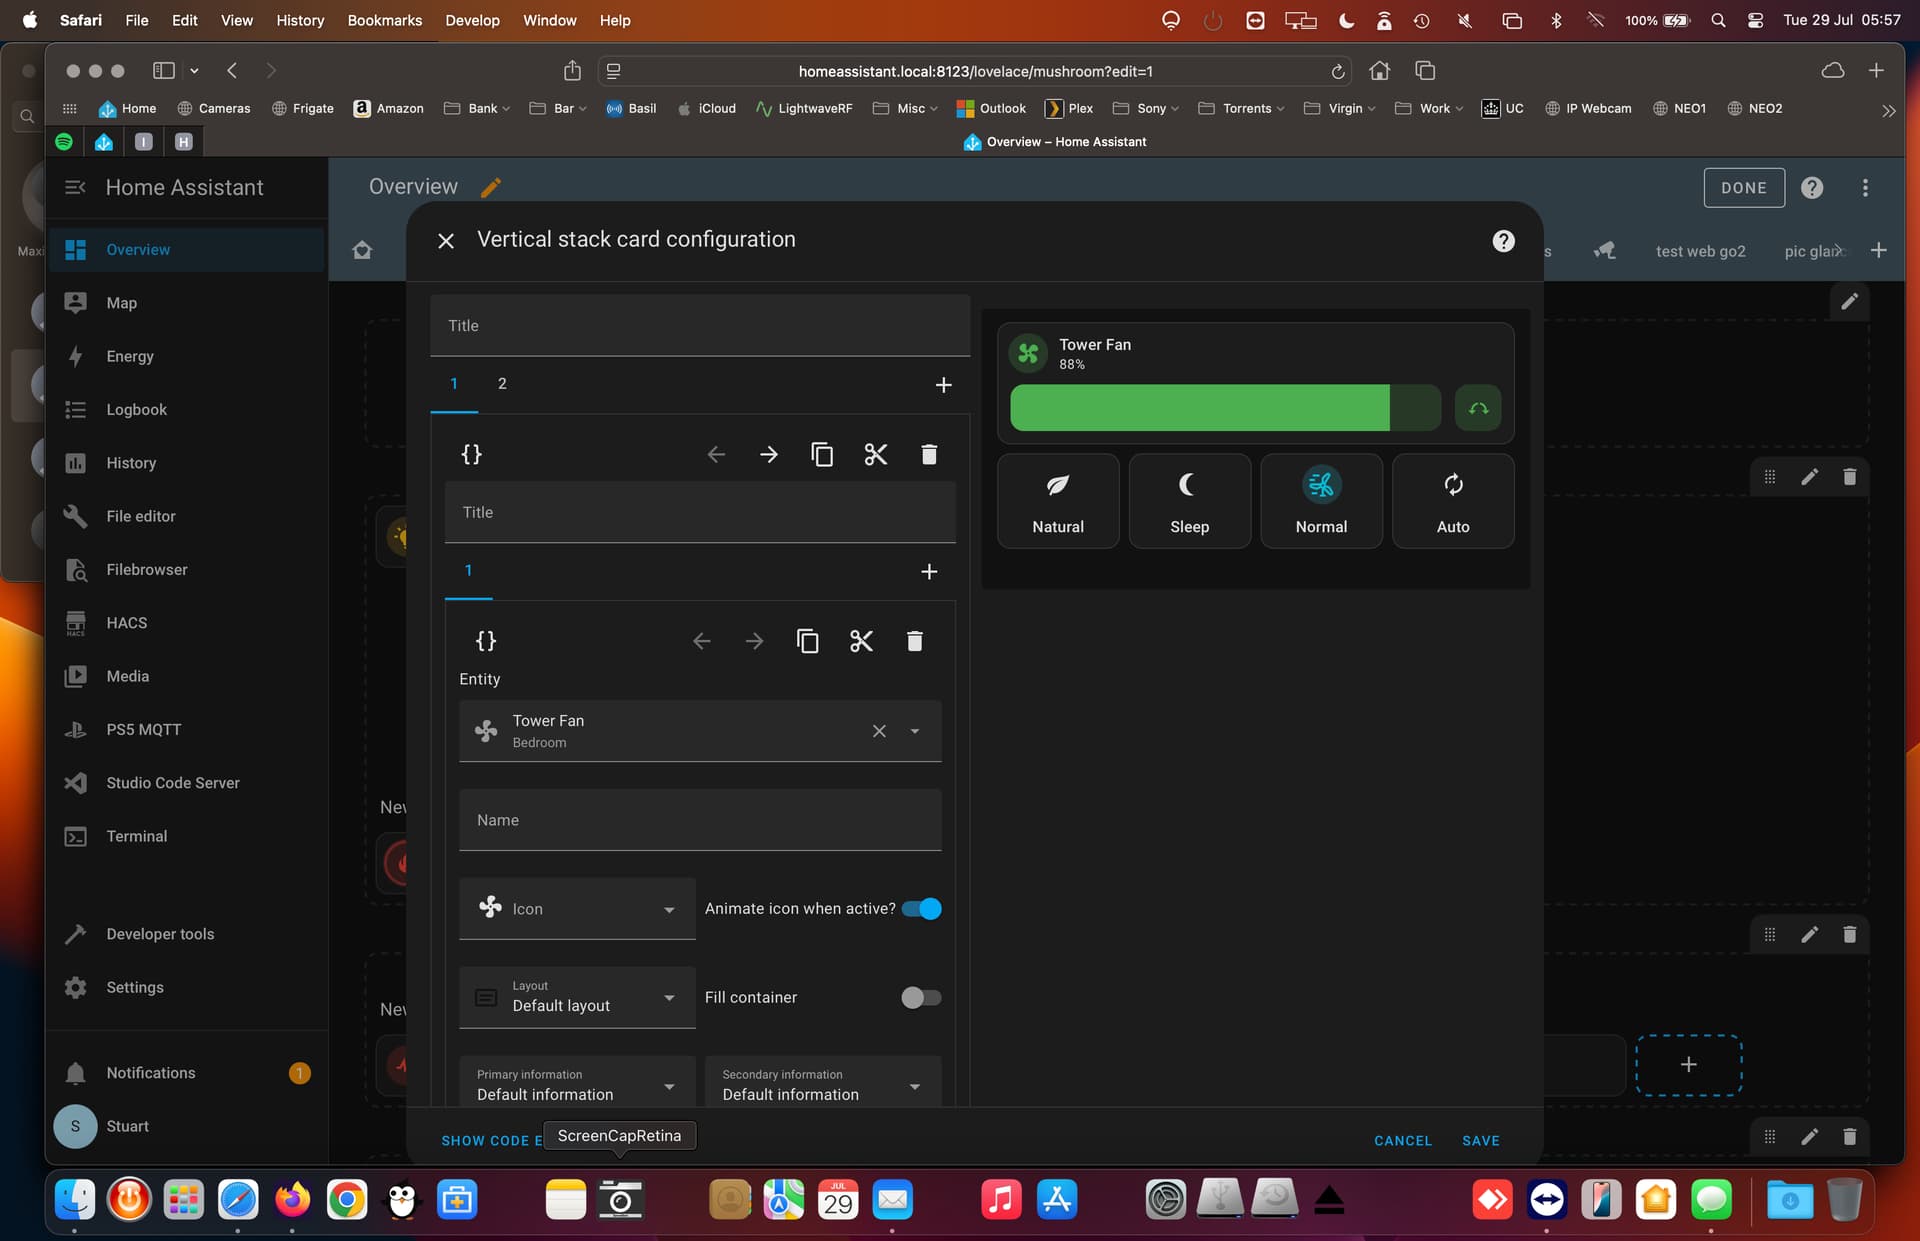Open the test web go2 view tab

(x=1700, y=251)
